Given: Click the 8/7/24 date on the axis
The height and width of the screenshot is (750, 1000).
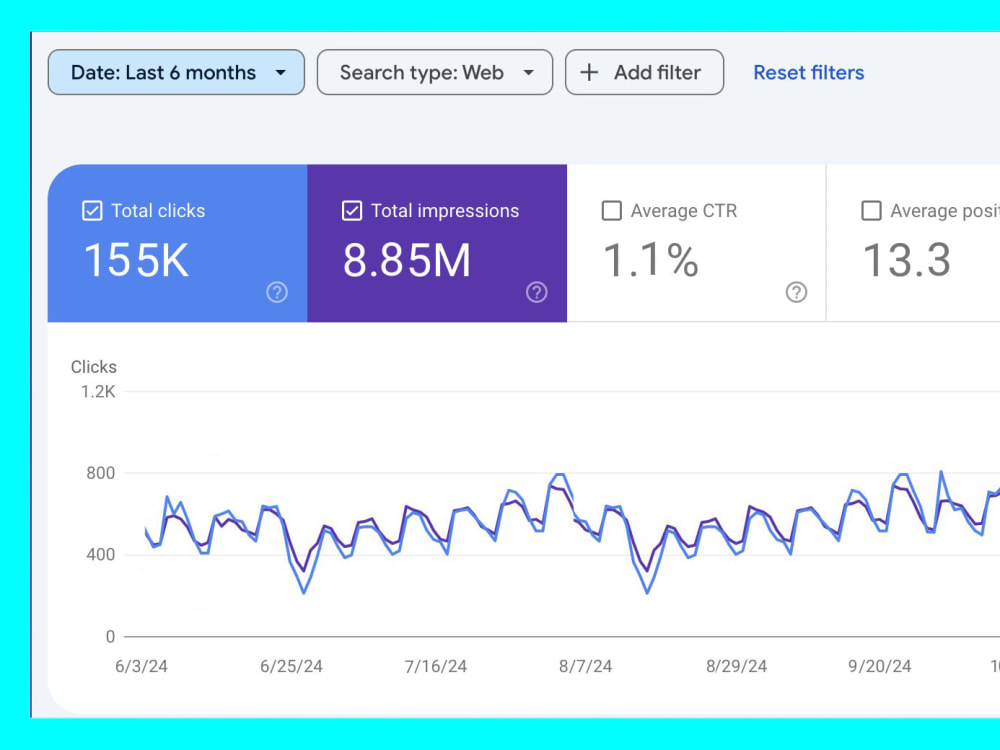Looking at the screenshot, I should point(585,666).
